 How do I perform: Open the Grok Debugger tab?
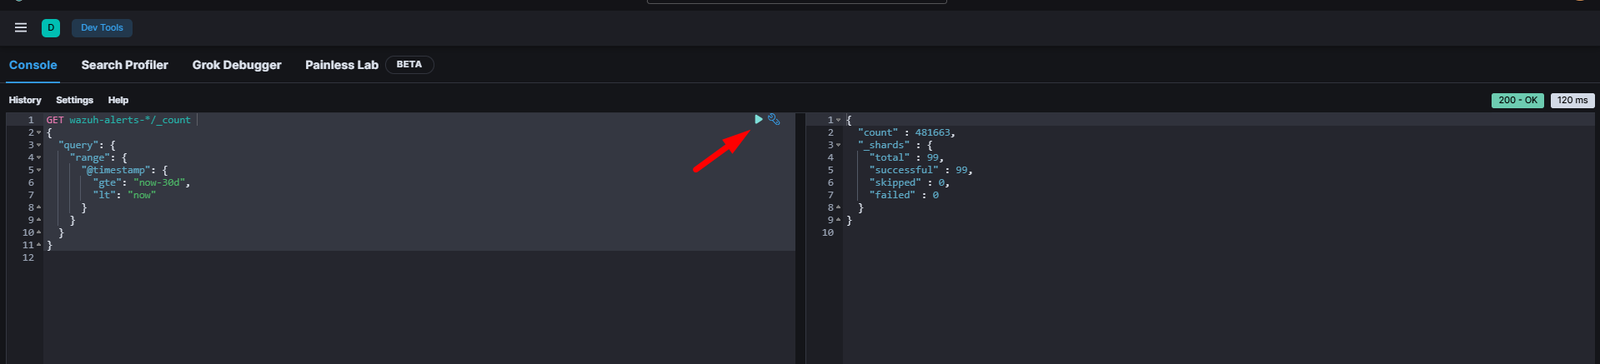point(237,65)
